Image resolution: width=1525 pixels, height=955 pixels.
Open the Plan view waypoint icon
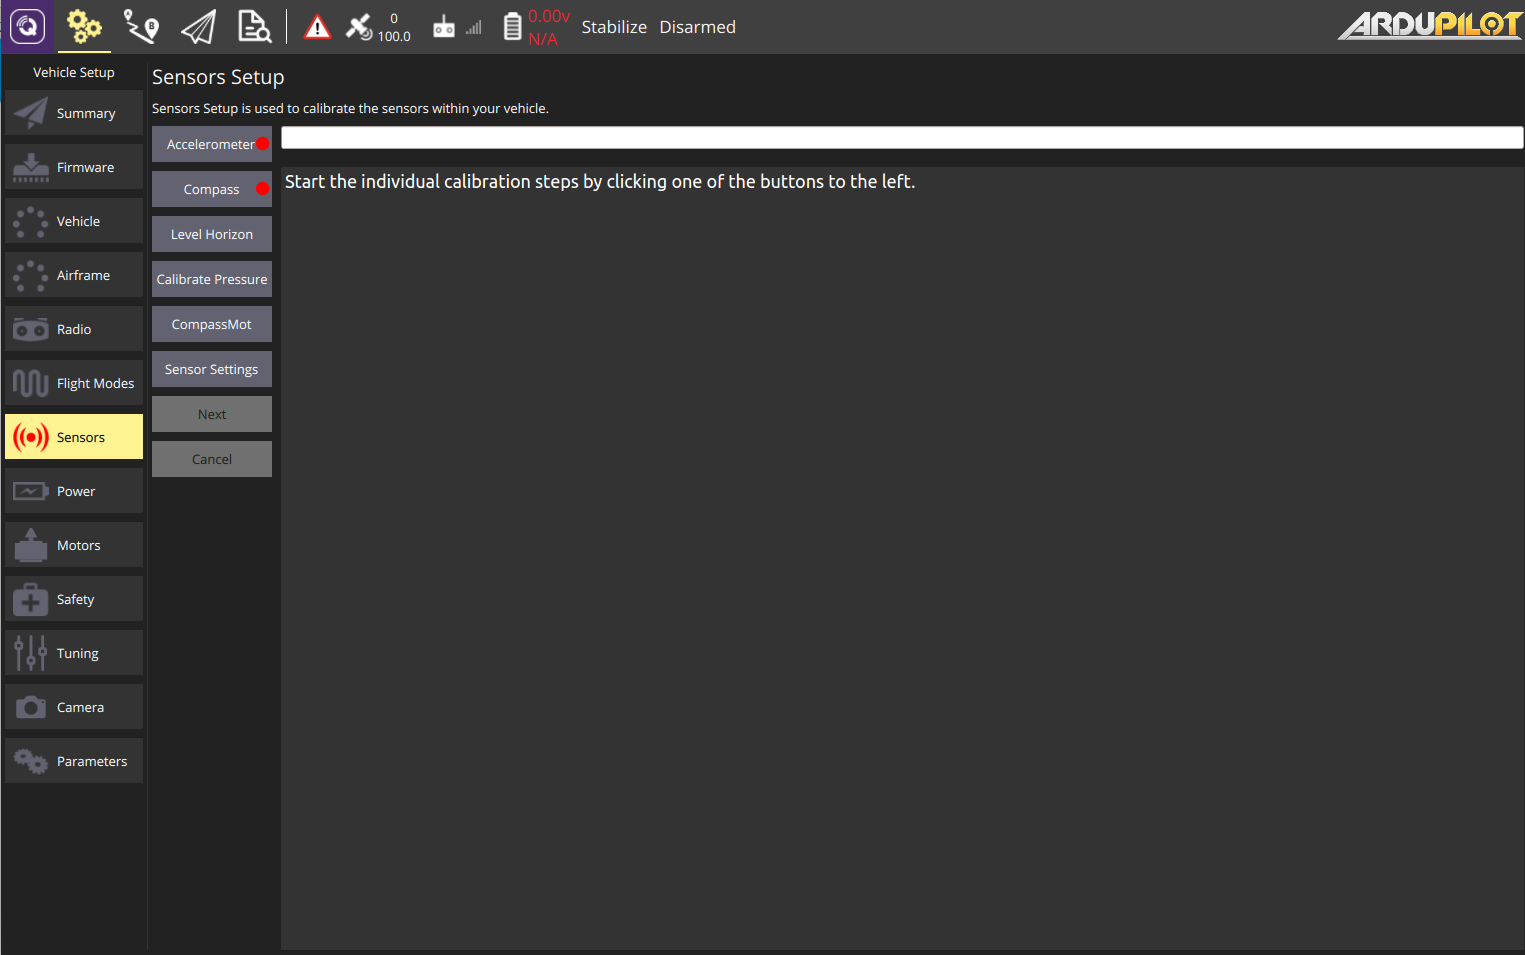(141, 27)
